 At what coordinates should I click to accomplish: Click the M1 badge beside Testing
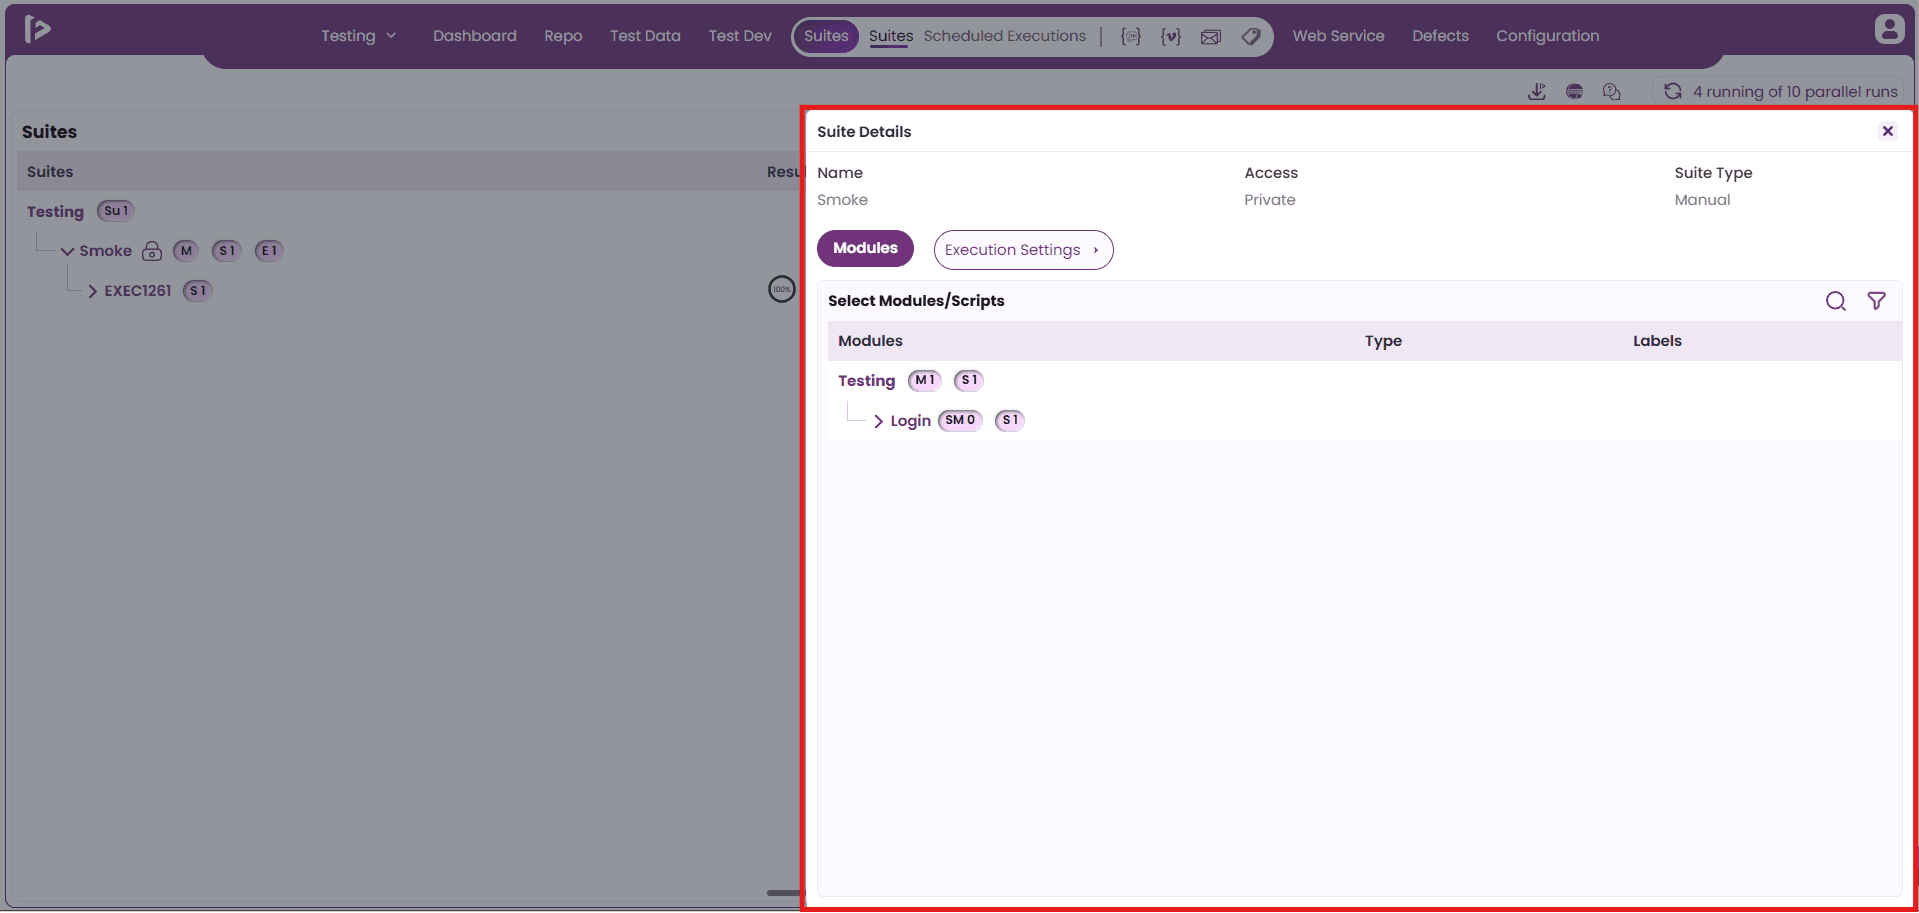(x=925, y=380)
